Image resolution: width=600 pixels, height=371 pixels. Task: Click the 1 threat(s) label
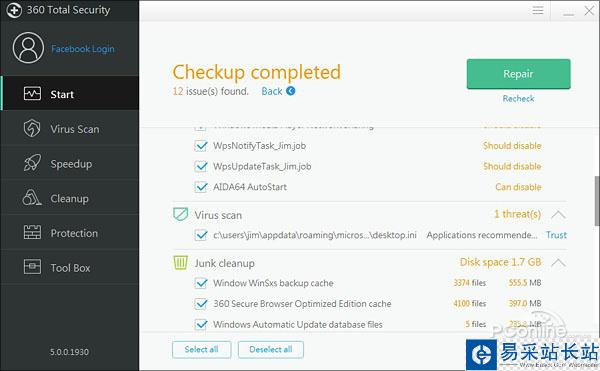pos(517,214)
